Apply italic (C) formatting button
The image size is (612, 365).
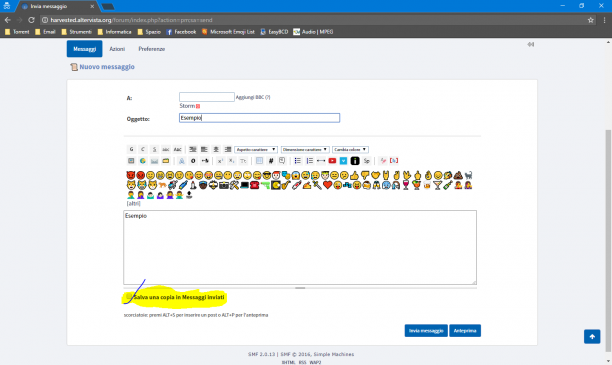[143, 149]
